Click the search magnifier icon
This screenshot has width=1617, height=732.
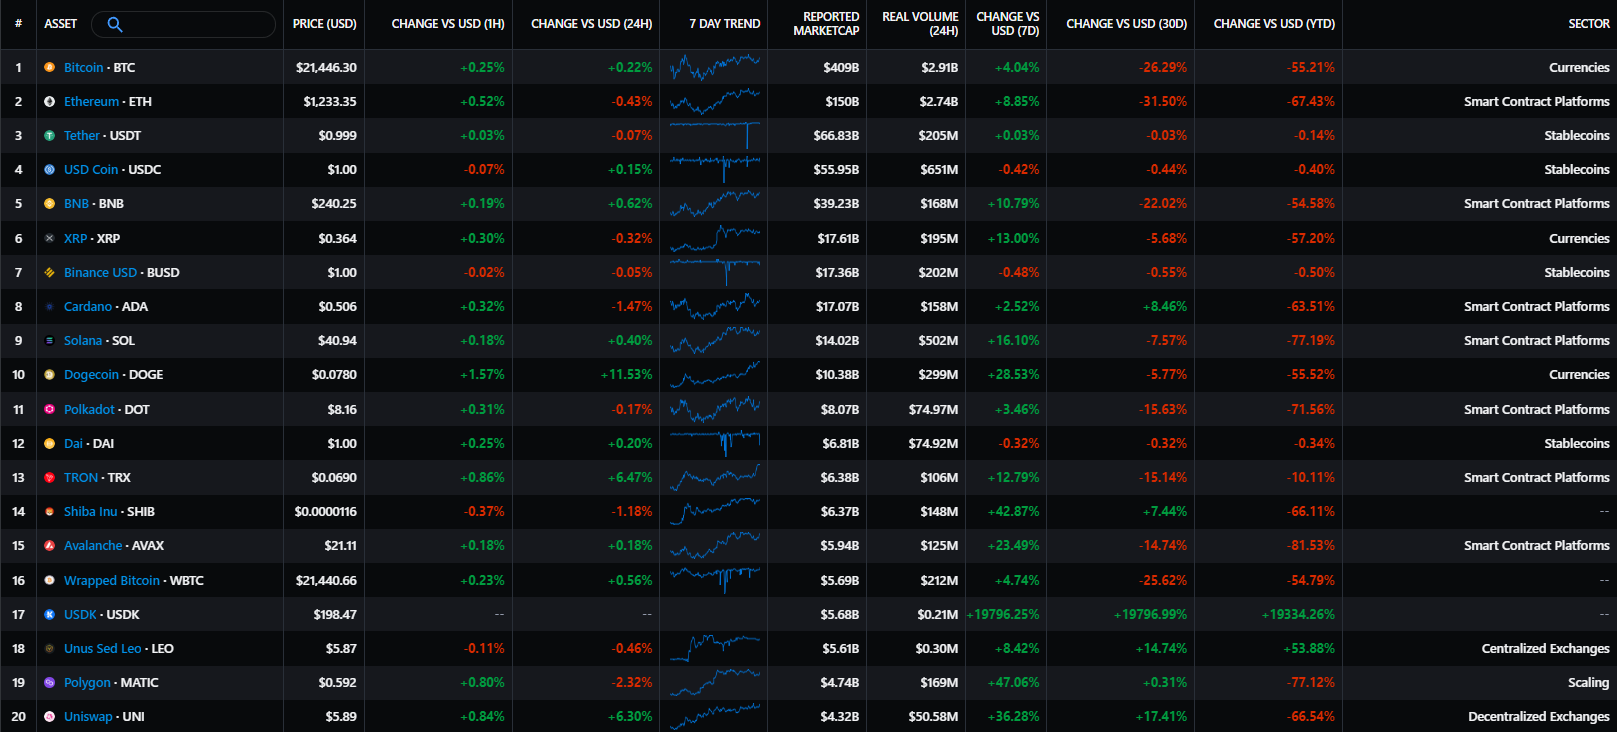point(114,24)
